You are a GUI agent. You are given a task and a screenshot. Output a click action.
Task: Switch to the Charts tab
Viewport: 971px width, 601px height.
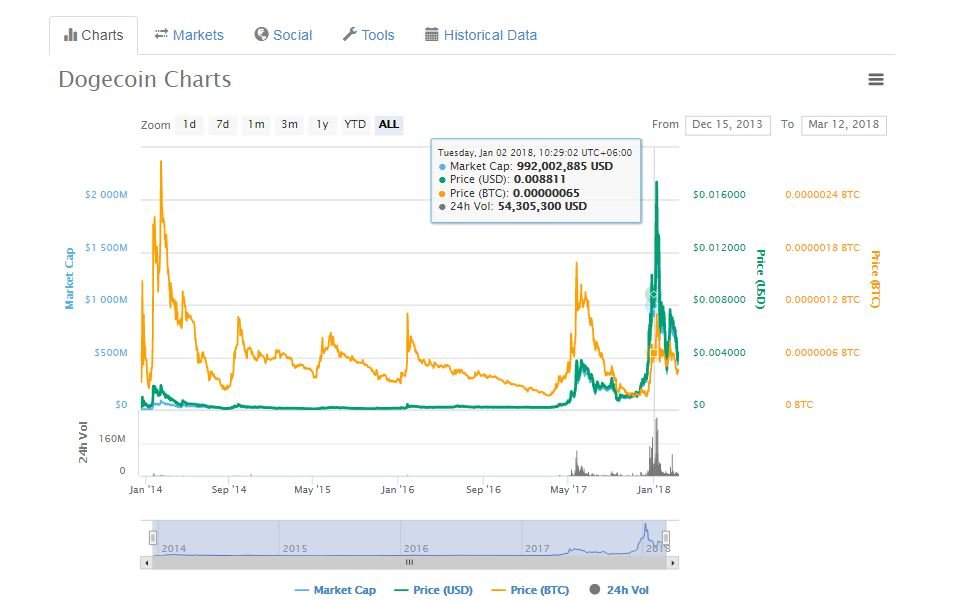[94, 35]
